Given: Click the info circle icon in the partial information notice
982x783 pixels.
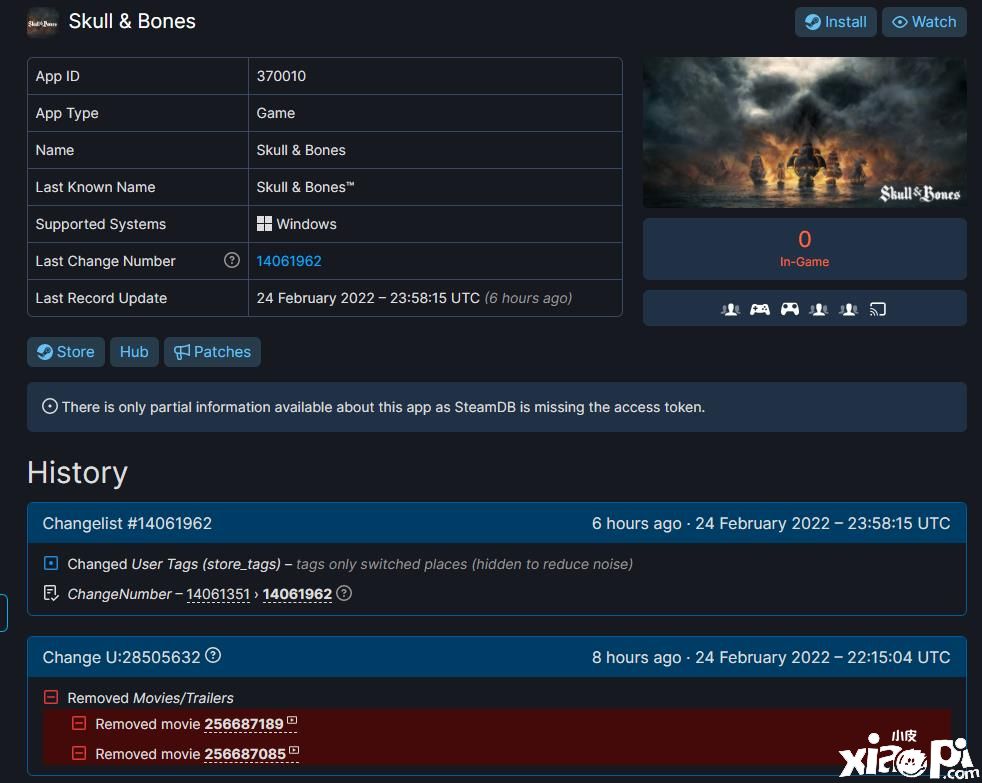Looking at the screenshot, I should coord(50,407).
